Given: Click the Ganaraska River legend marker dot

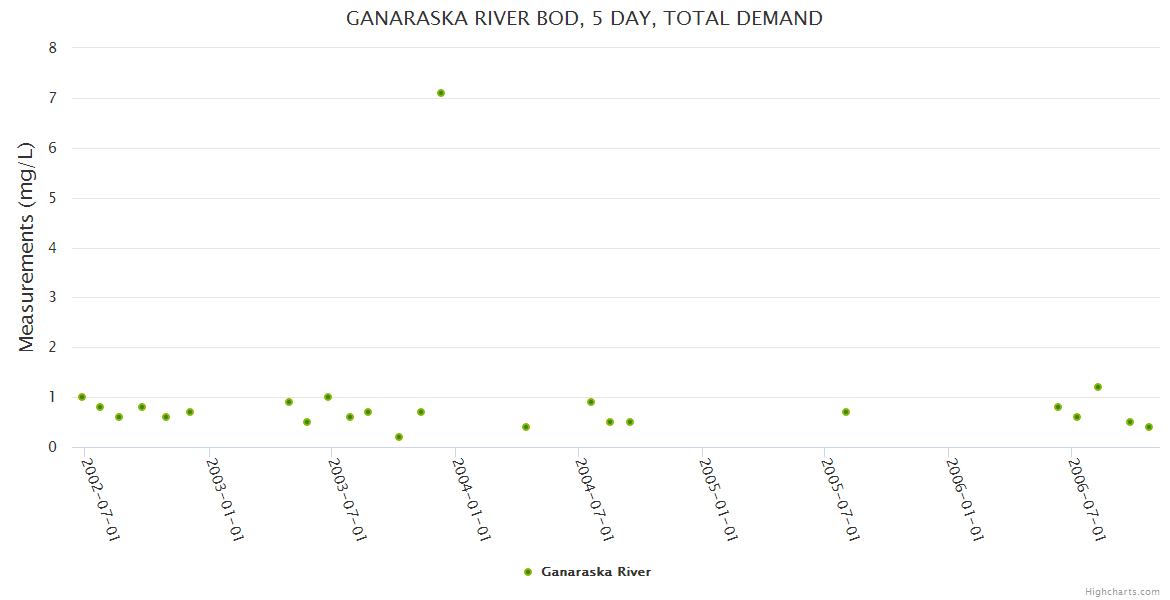Looking at the screenshot, I should (528, 572).
